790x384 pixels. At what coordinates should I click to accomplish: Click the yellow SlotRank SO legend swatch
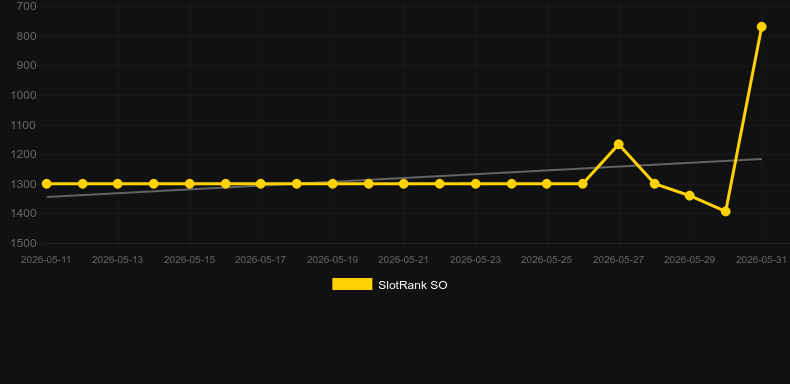point(352,284)
